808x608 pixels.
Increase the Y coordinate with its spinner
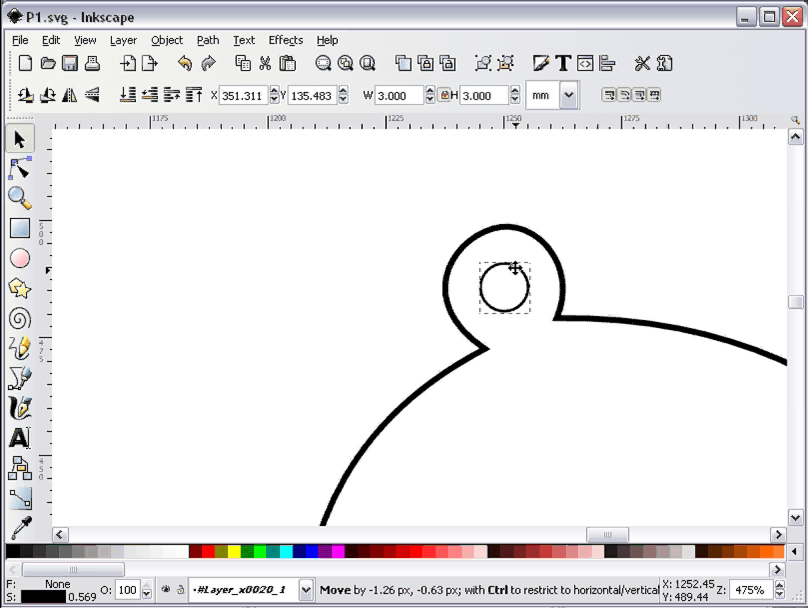pyautogui.click(x=342, y=90)
